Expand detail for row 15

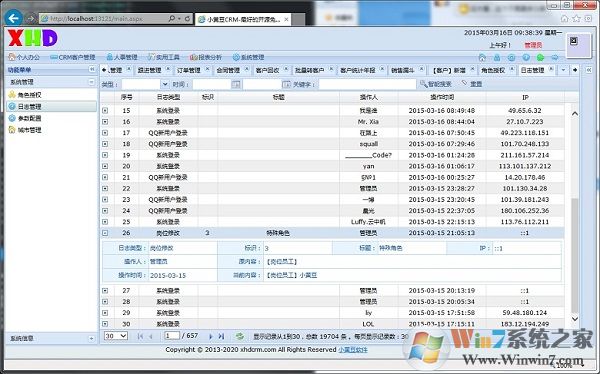coord(105,111)
